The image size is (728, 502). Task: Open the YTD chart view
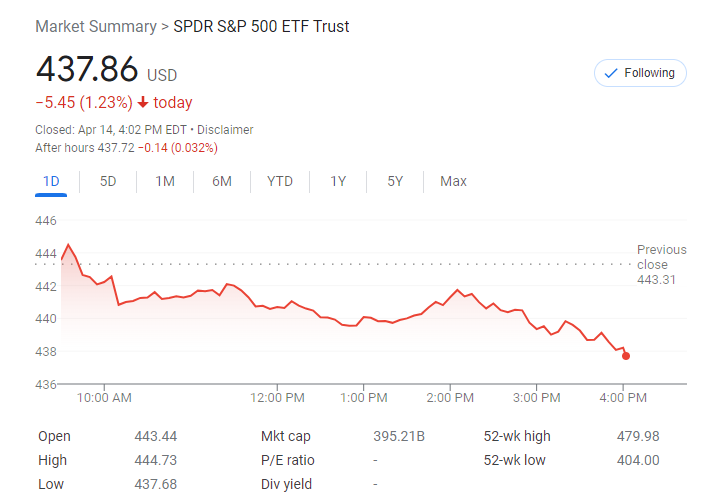[x=280, y=181]
